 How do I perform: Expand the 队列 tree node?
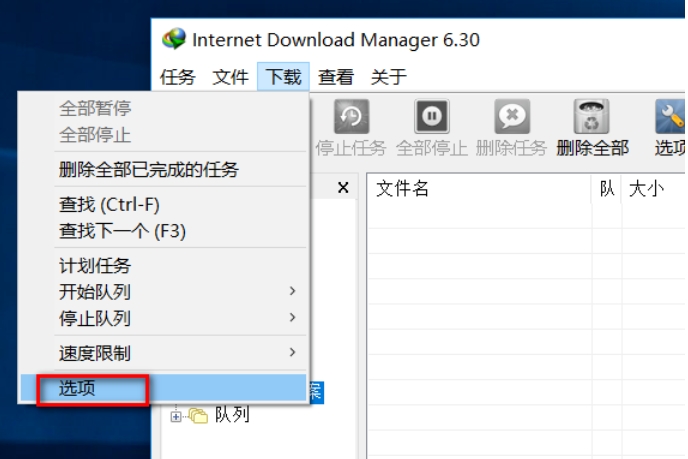pyautogui.click(x=176, y=416)
